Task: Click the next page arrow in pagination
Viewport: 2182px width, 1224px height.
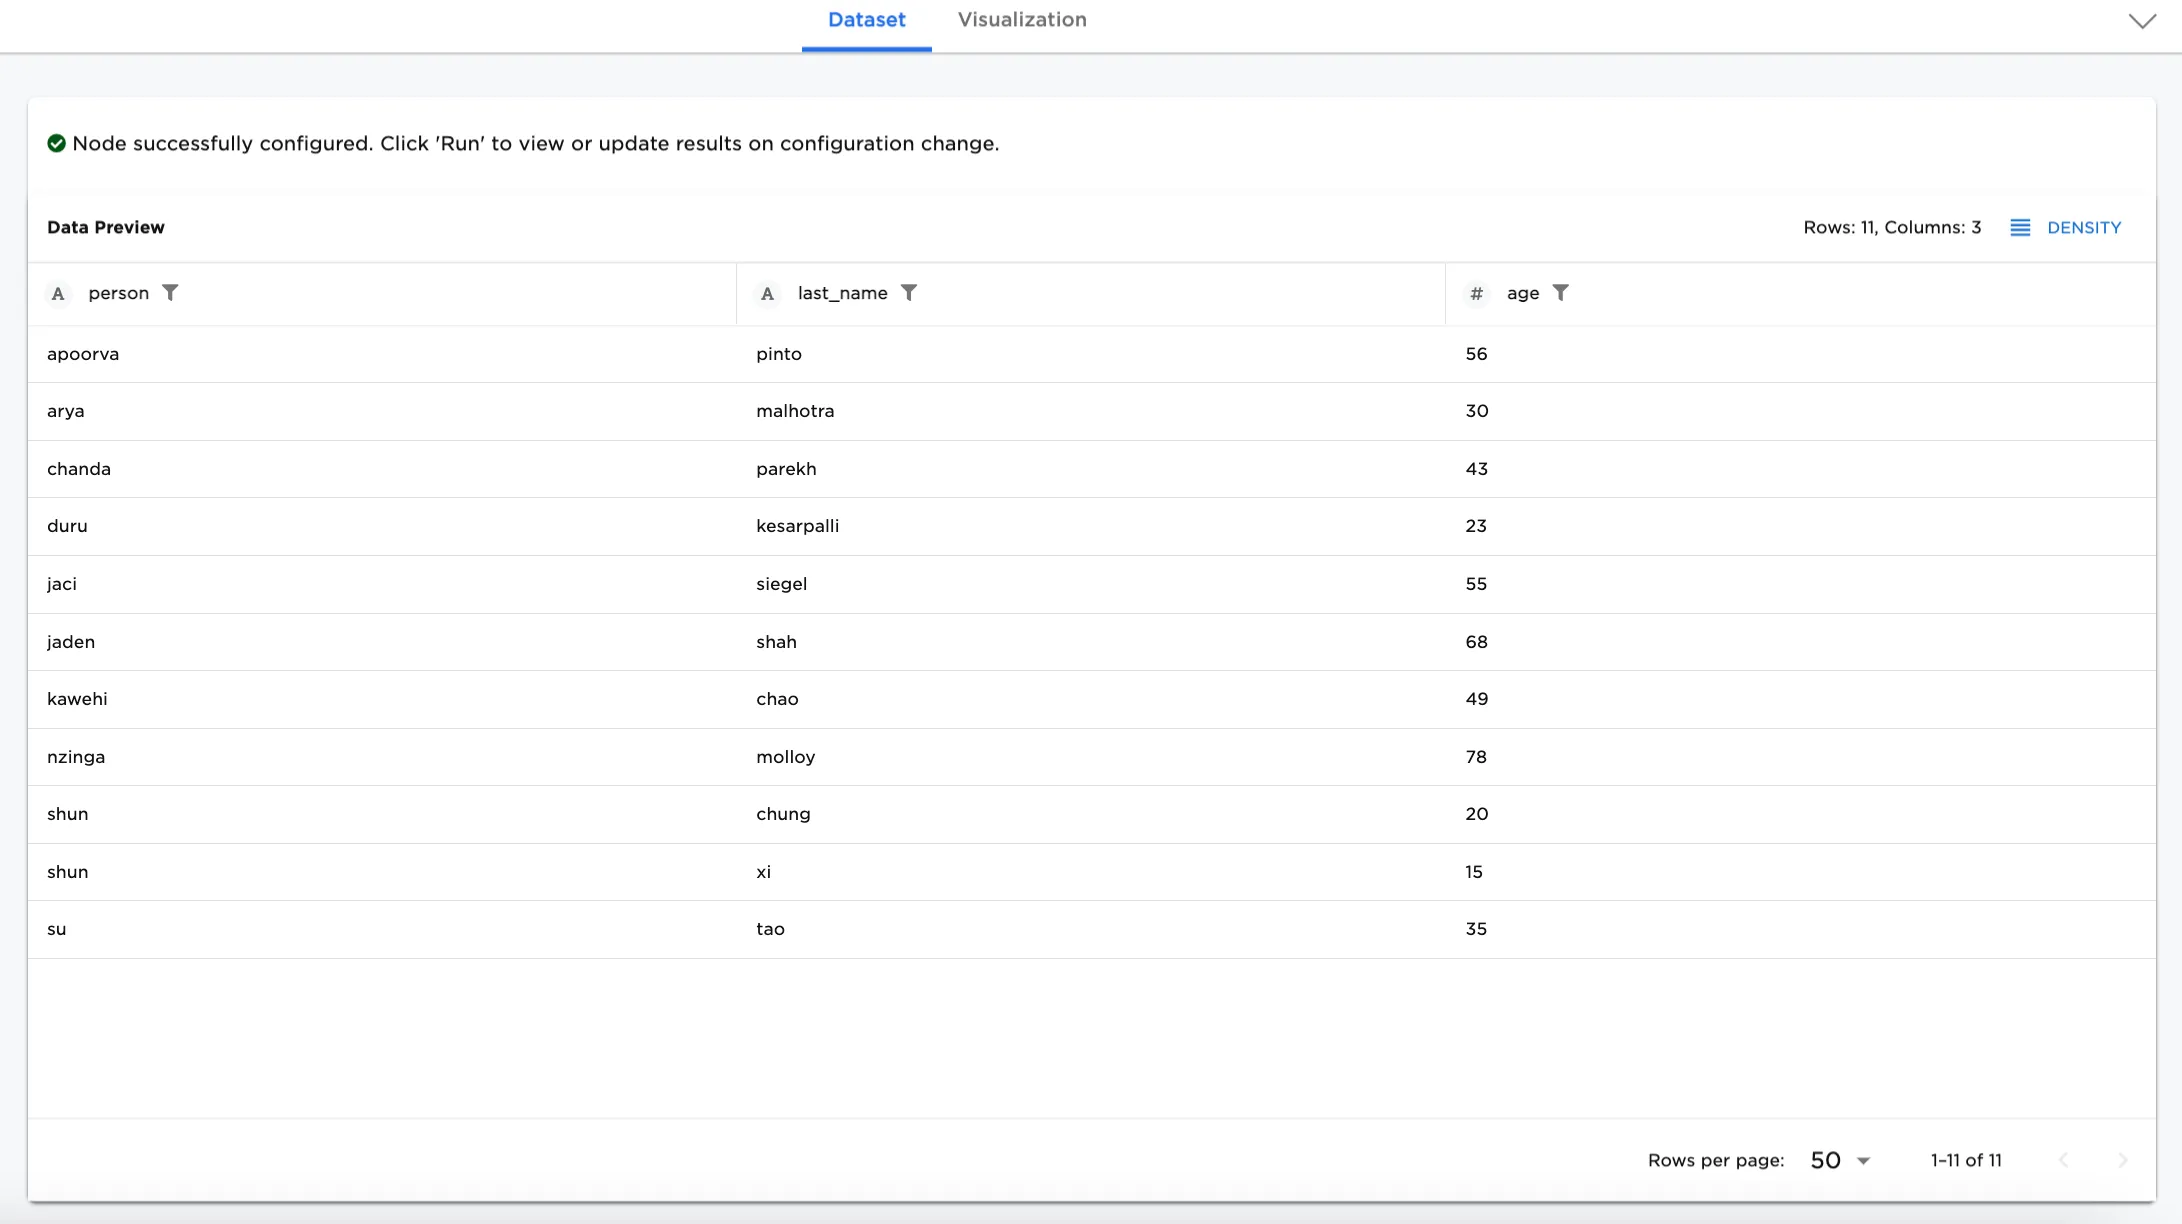Action: pyautogui.click(x=2124, y=1160)
